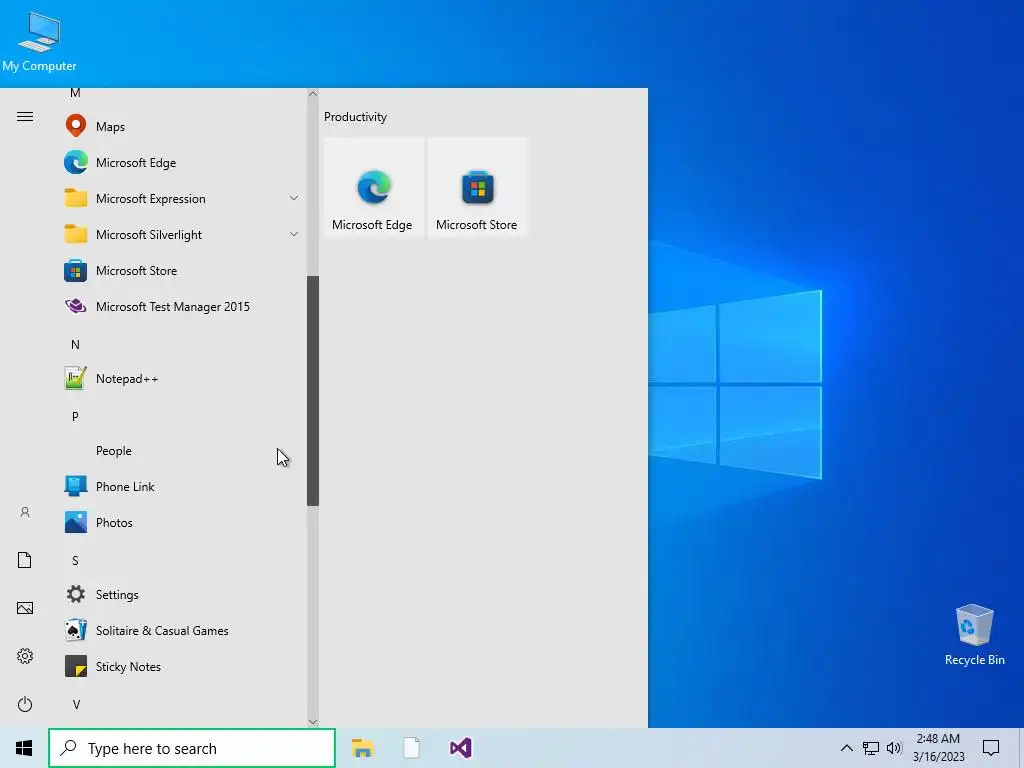The width and height of the screenshot is (1024, 768).
Task: Launch Microsoft Test Manager 2015
Action: click(182, 306)
